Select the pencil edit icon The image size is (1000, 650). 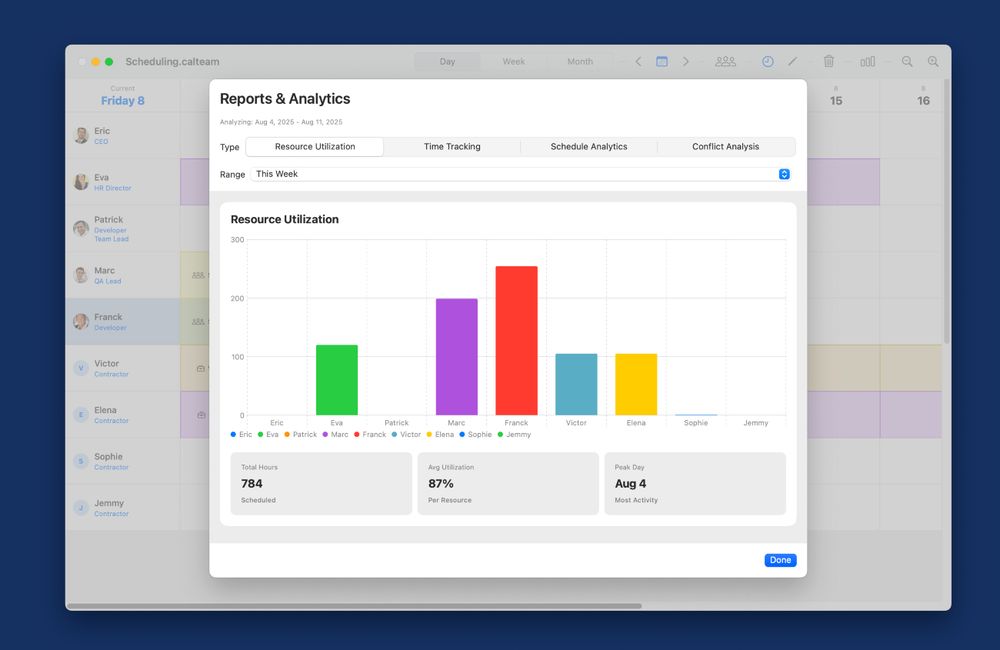click(x=793, y=62)
